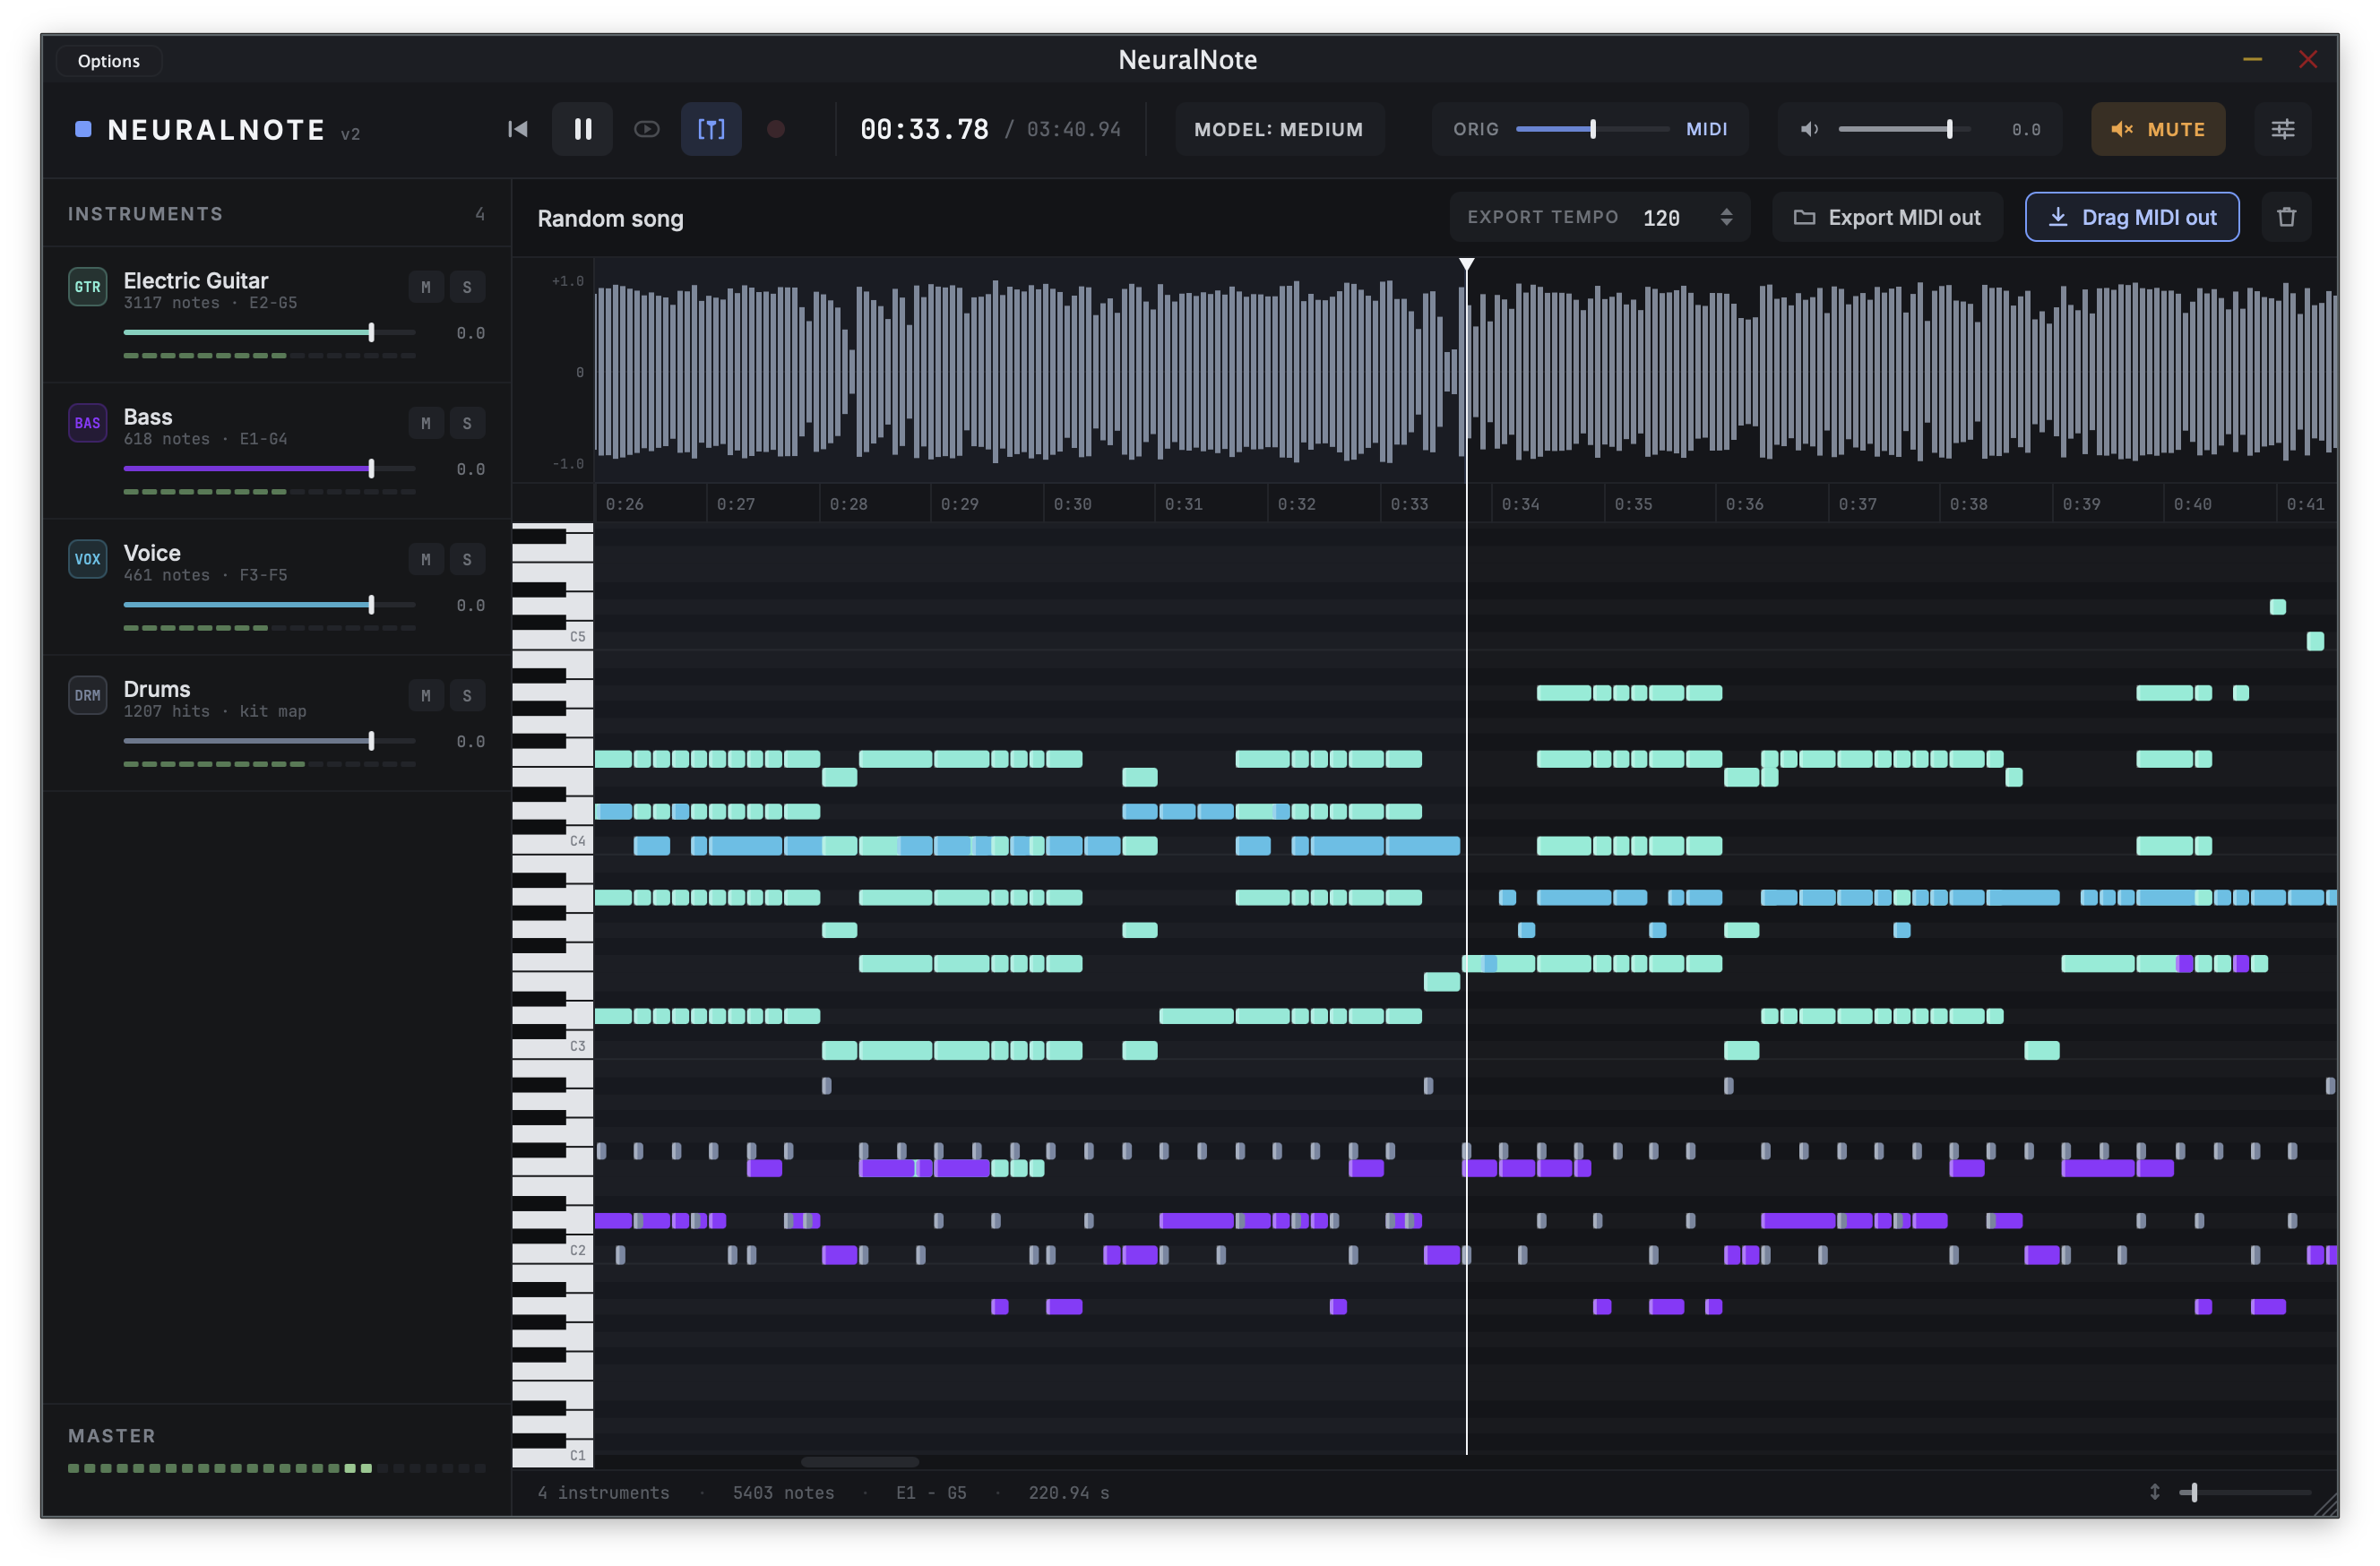Adjust the ORIG to MIDI mix slider
This screenshot has height=1566, width=2380.
pyautogui.click(x=1593, y=129)
